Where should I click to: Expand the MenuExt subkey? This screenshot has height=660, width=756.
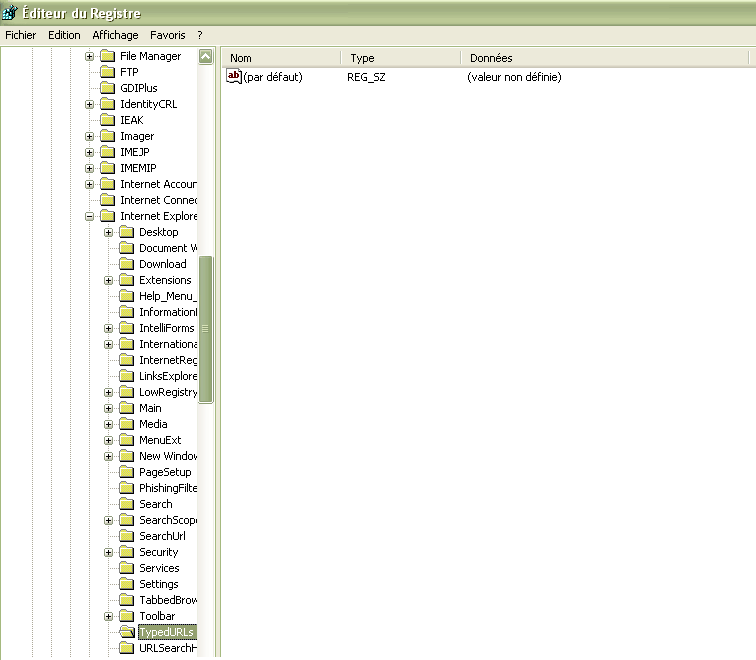[108, 440]
